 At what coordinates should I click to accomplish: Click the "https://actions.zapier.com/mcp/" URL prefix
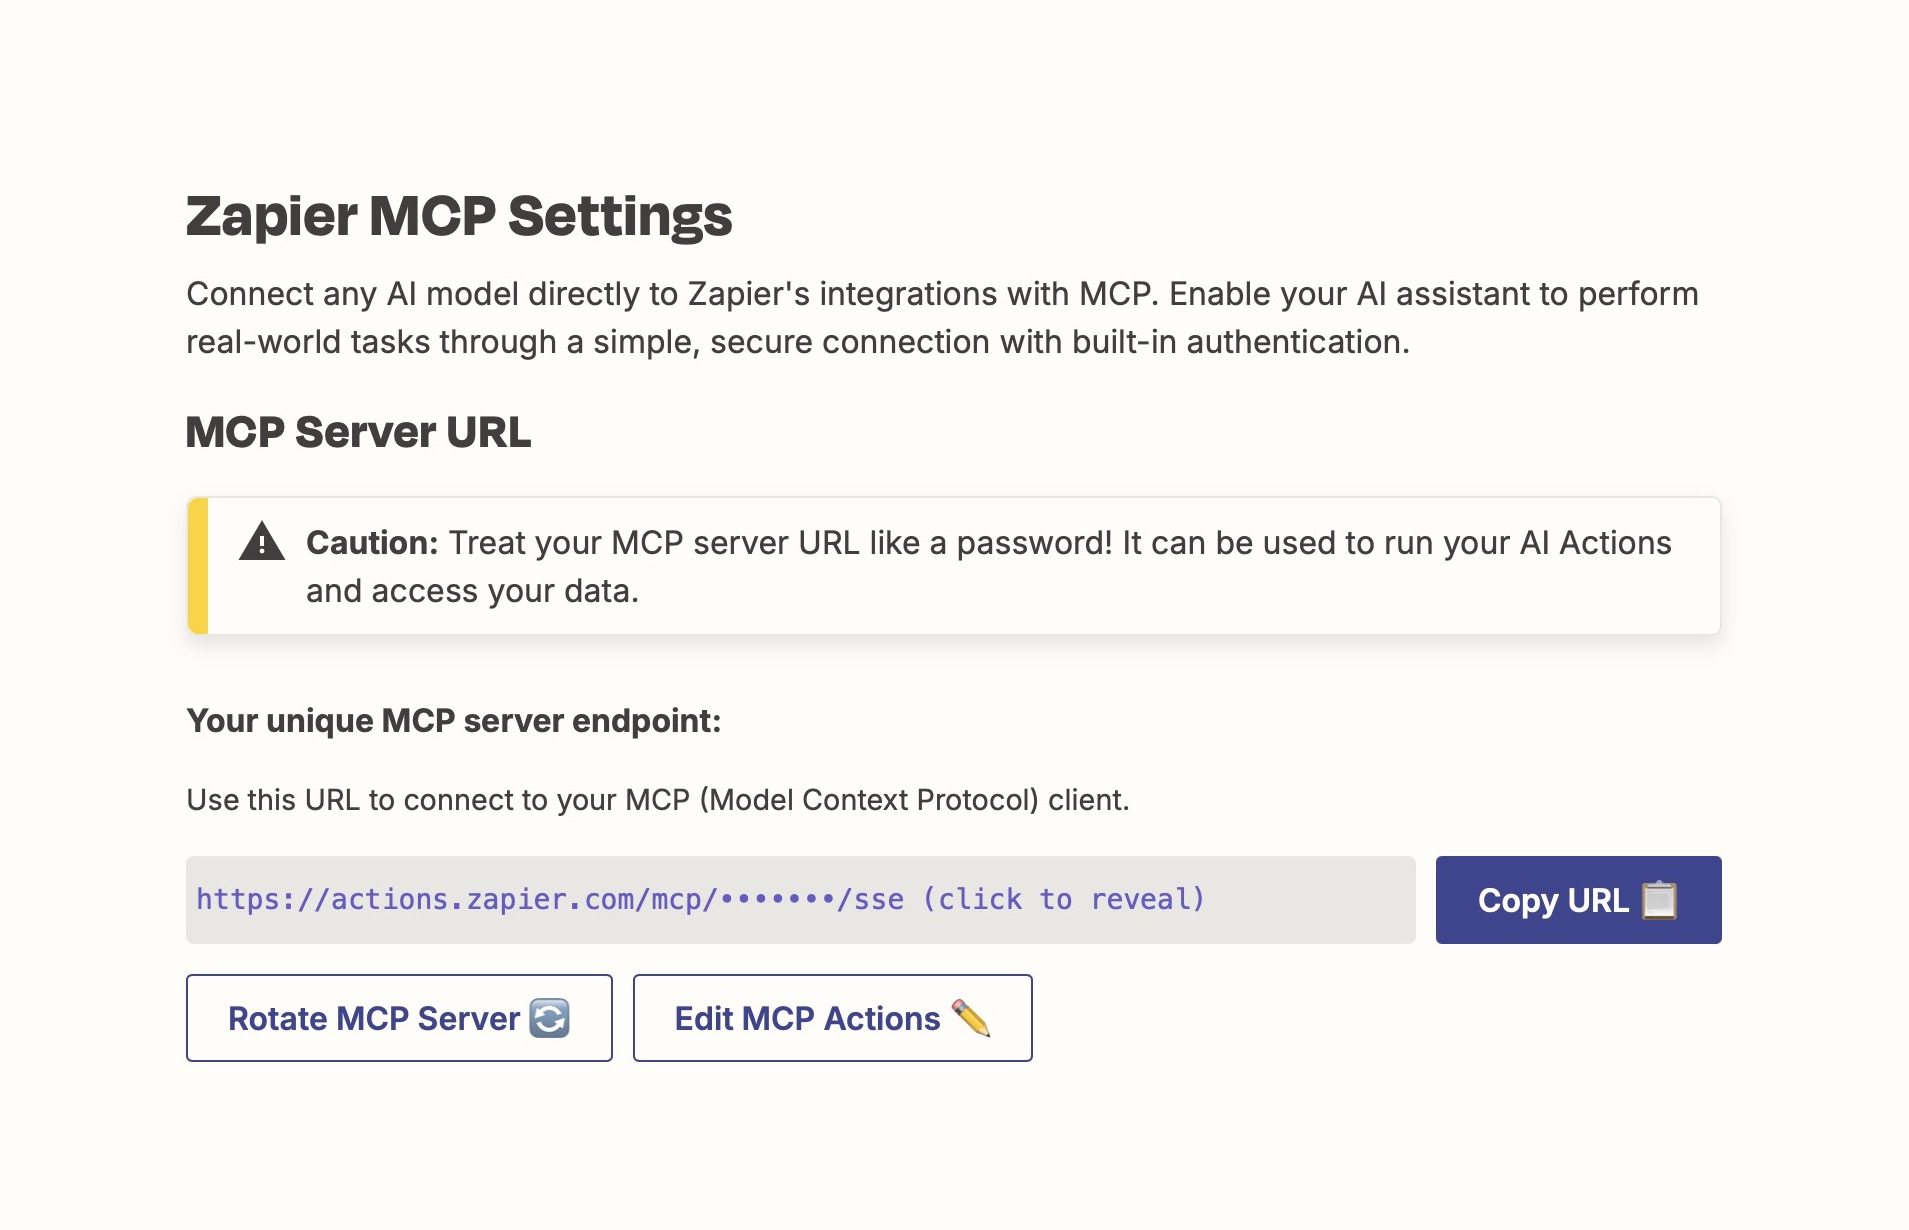pos(456,900)
